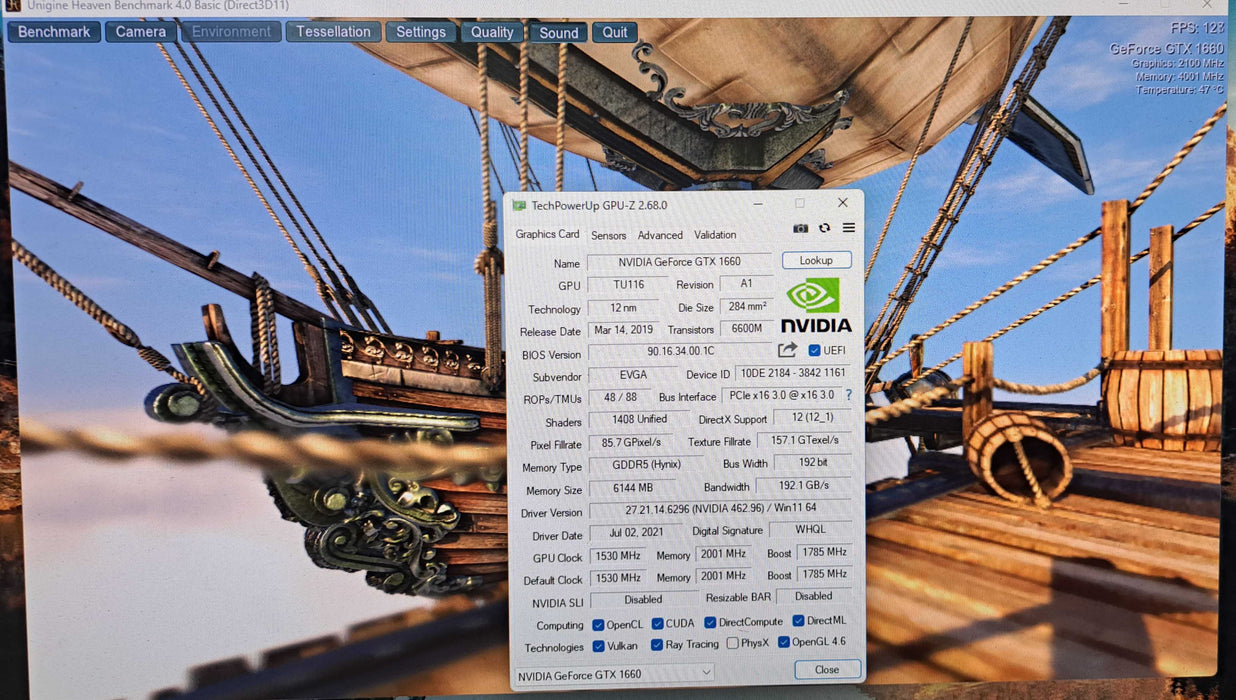Image resolution: width=1236 pixels, height=700 pixels.
Task: Select the Graphics Card tab
Action: coord(547,234)
